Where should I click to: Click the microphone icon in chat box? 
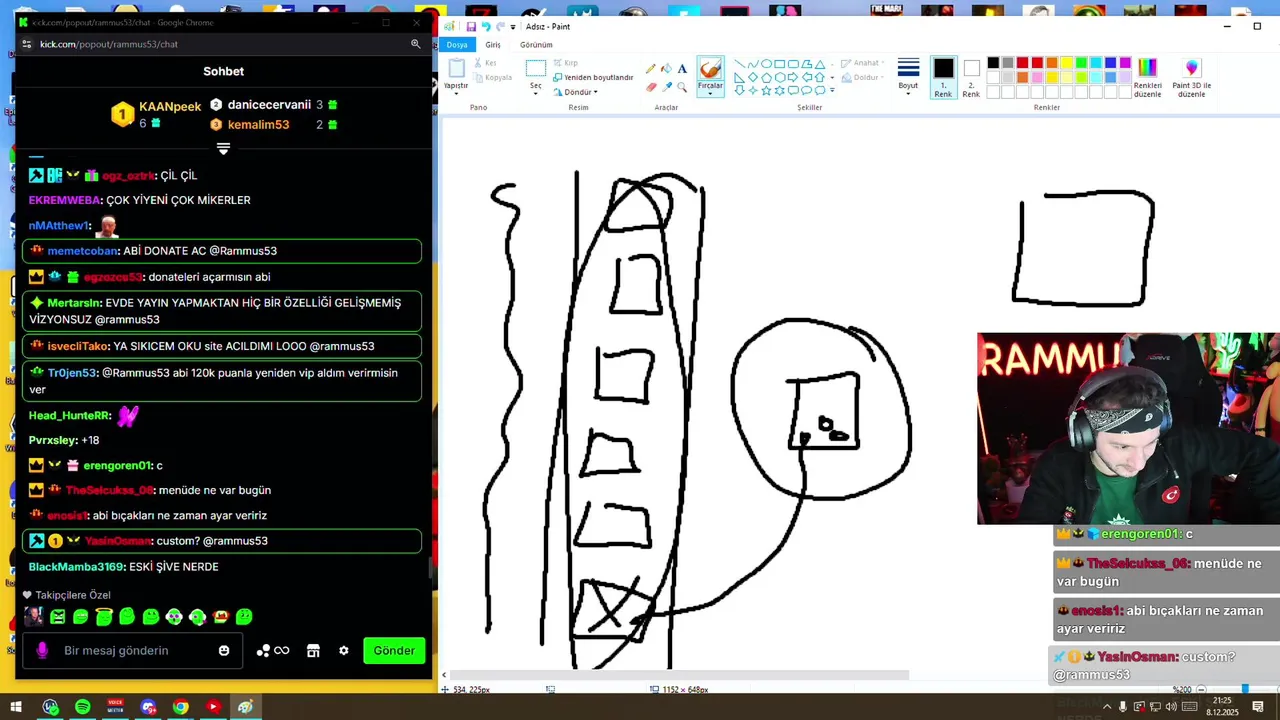coord(42,650)
